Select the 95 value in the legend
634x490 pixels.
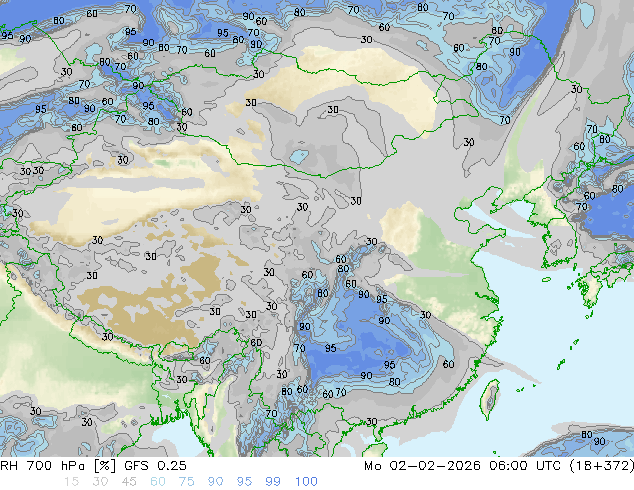coord(244,482)
